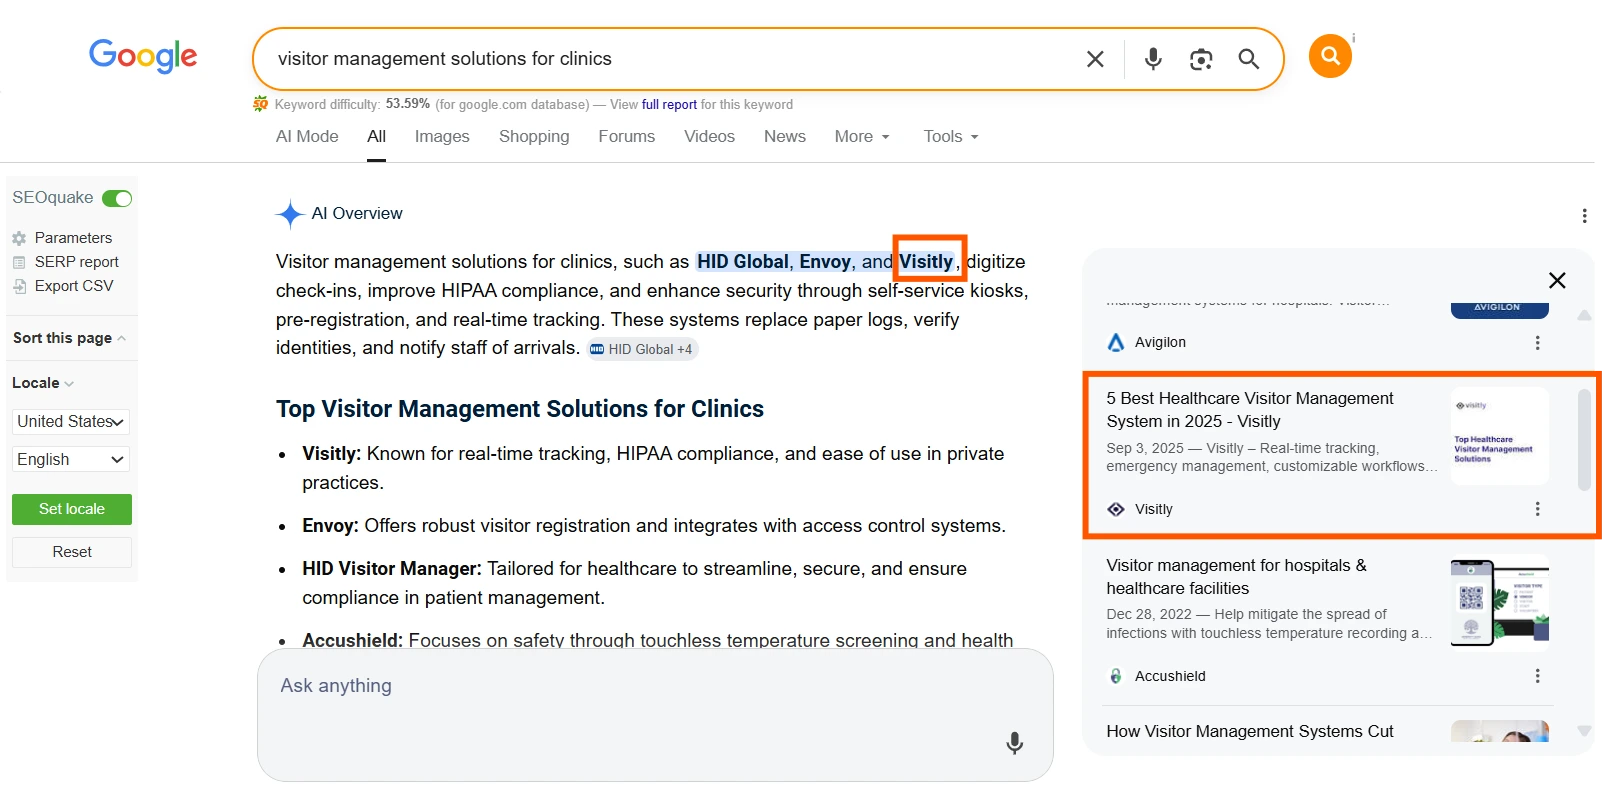Click the sources panel scrollbar thumb
The image size is (1603, 805).
1584,440
